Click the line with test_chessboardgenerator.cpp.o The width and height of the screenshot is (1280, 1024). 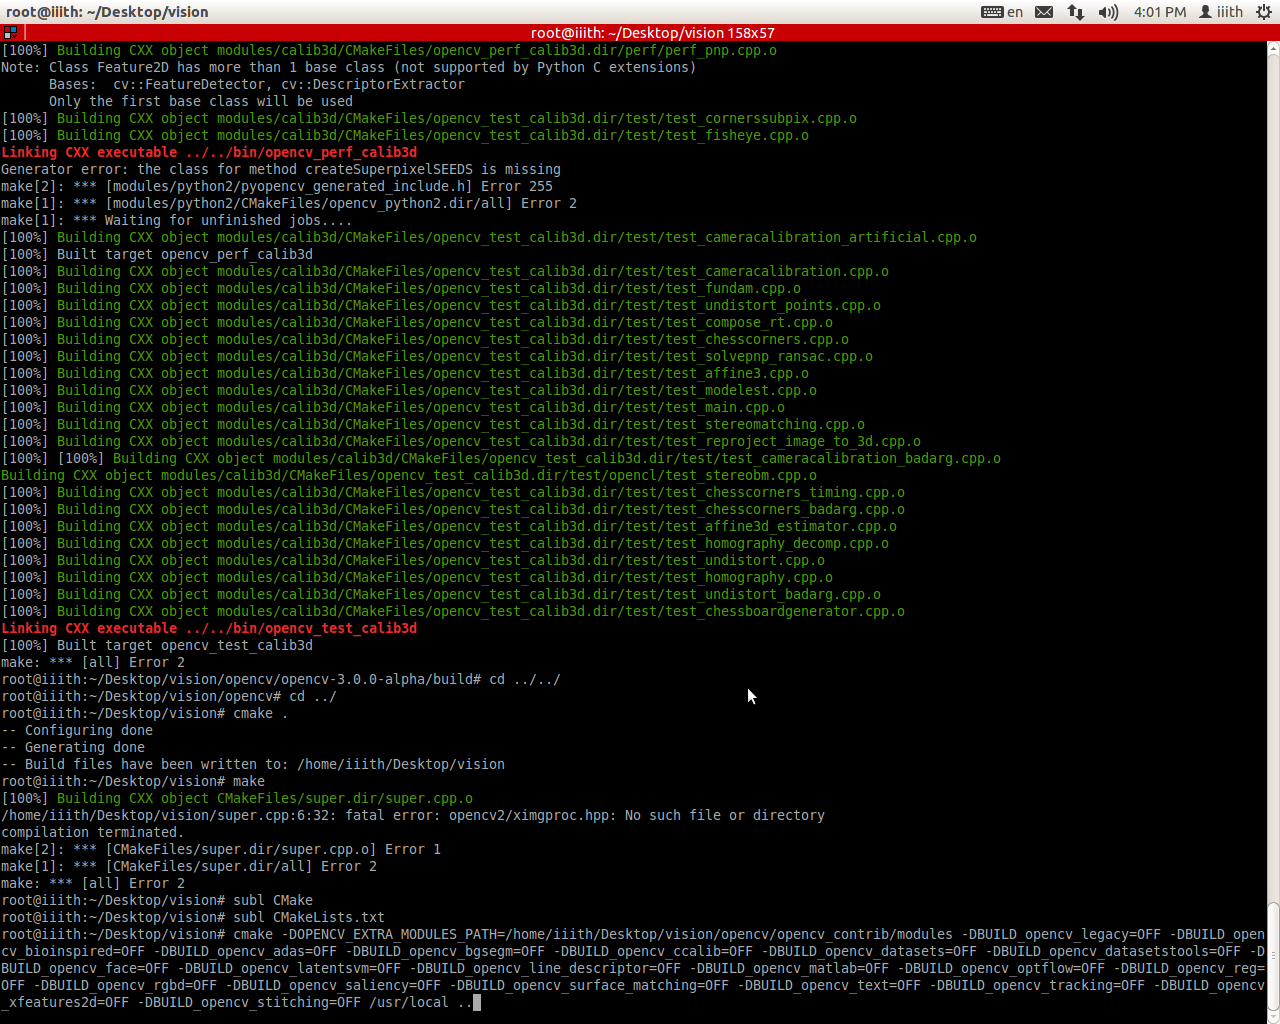[453, 611]
